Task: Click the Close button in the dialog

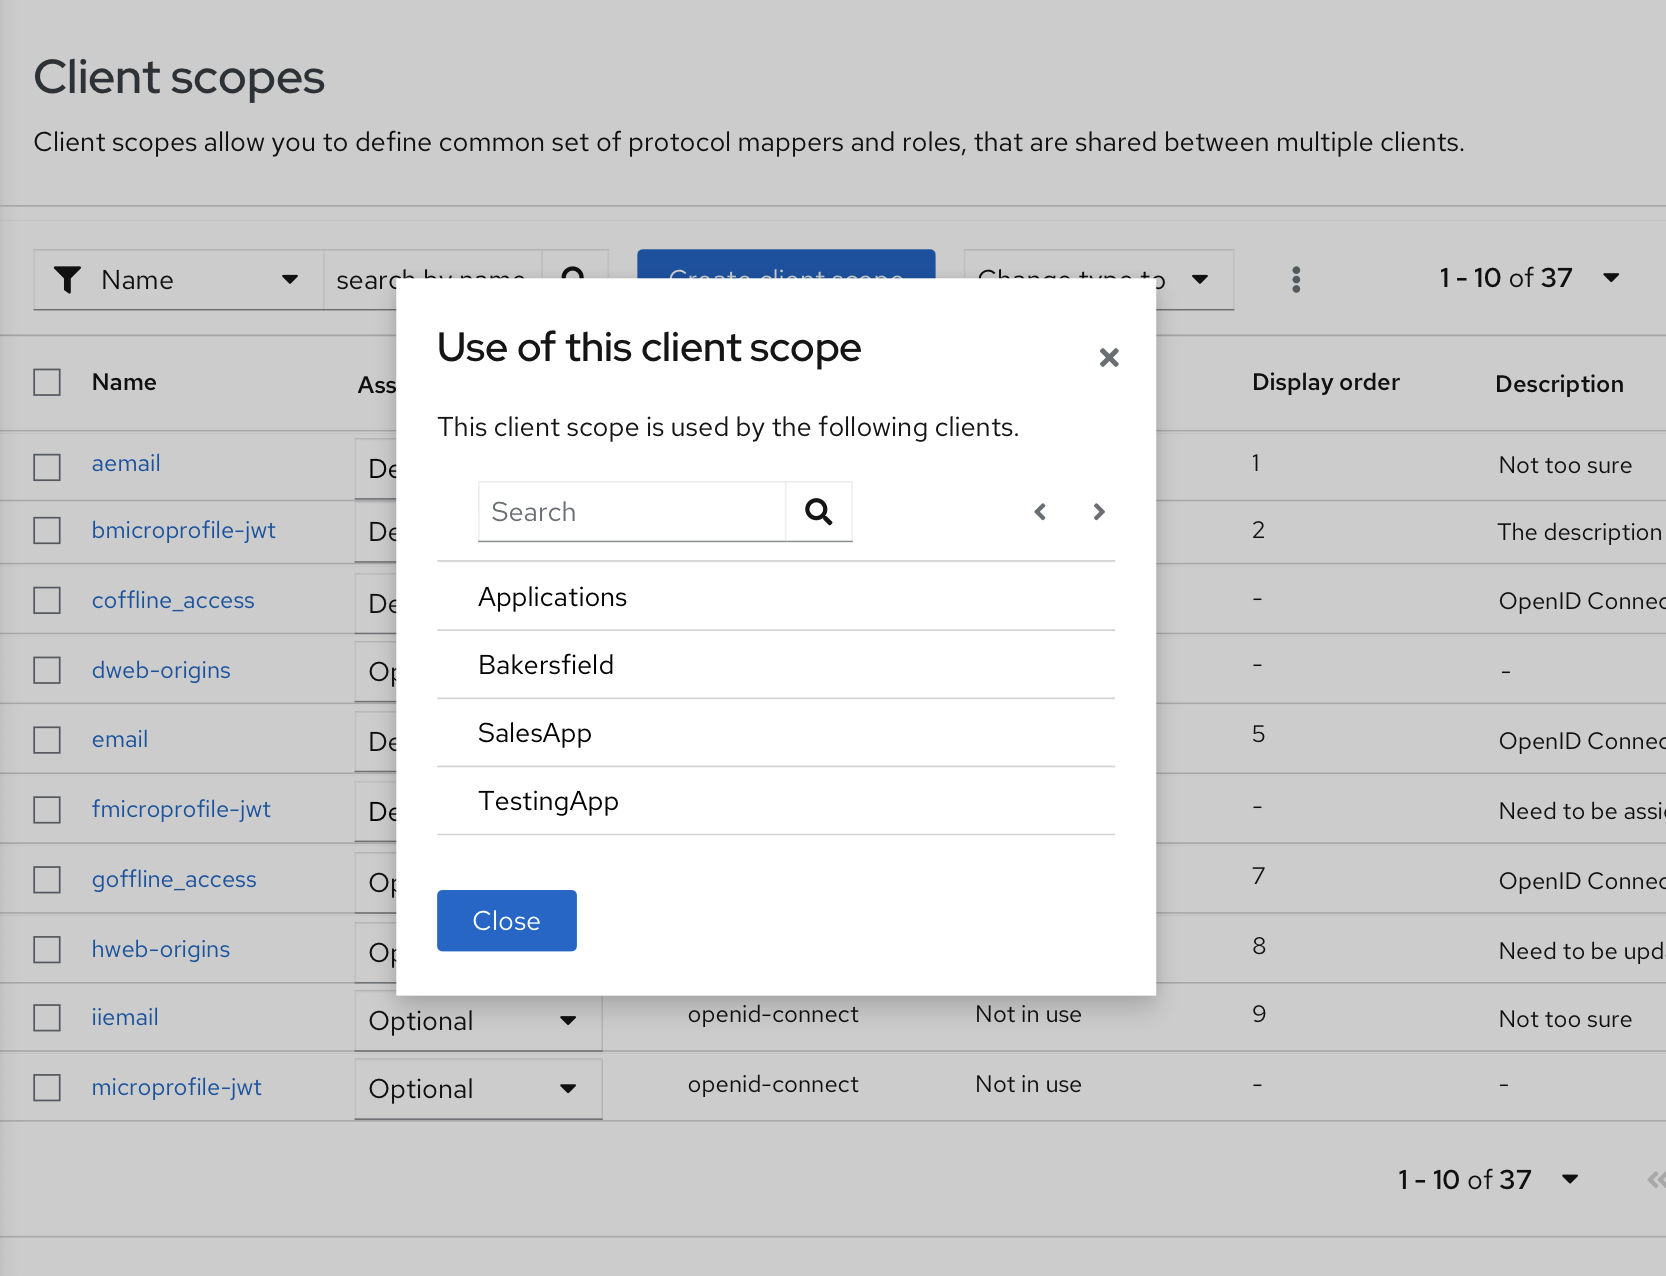Action: (x=506, y=920)
